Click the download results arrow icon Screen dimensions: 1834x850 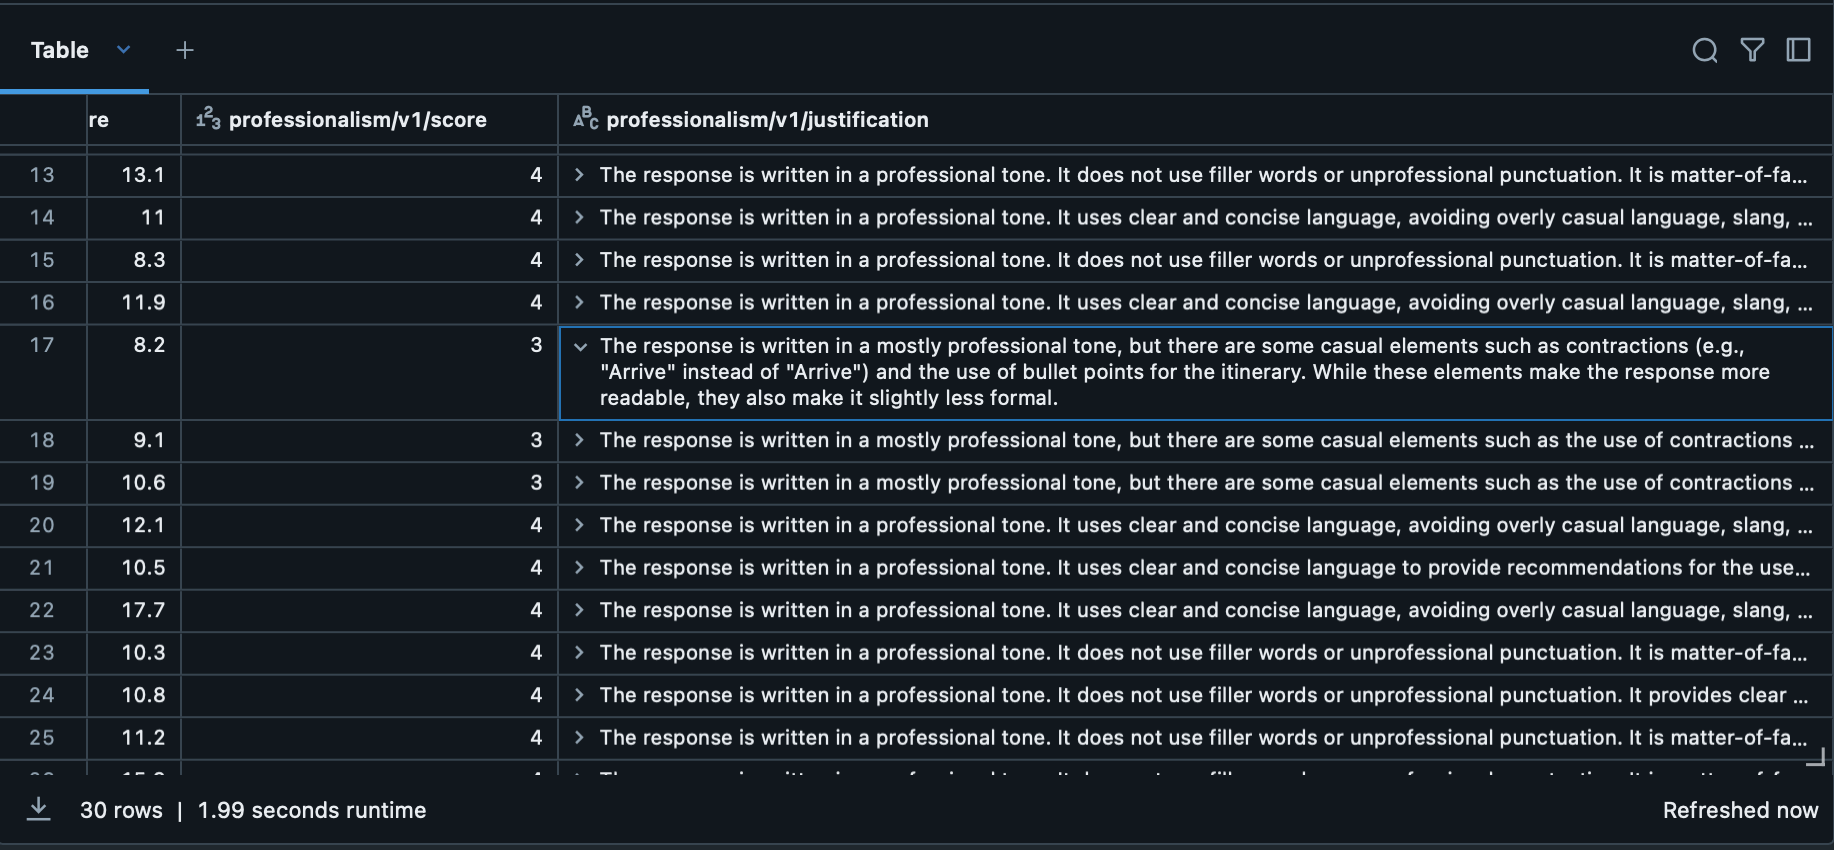(x=39, y=808)
